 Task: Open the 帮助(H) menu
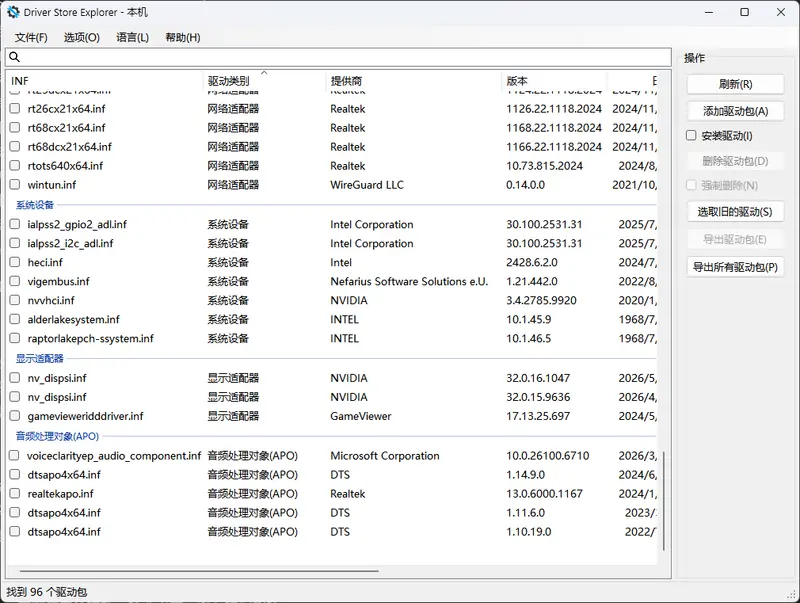[183, 37]
